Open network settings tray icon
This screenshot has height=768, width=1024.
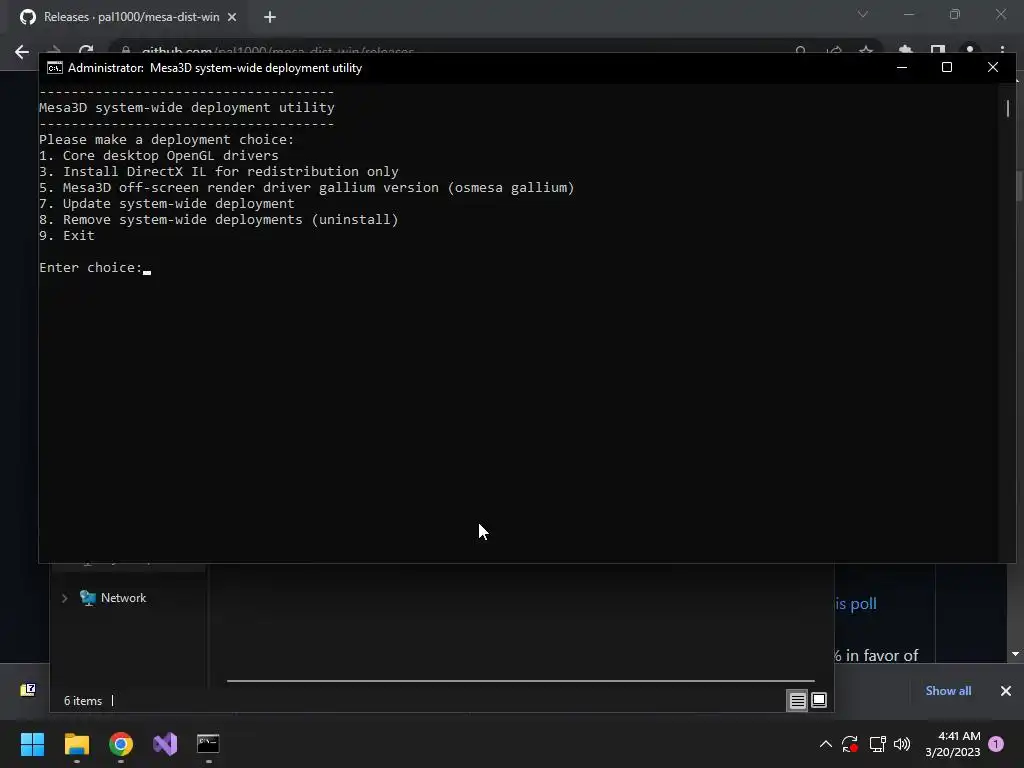[x=877, y=744]
